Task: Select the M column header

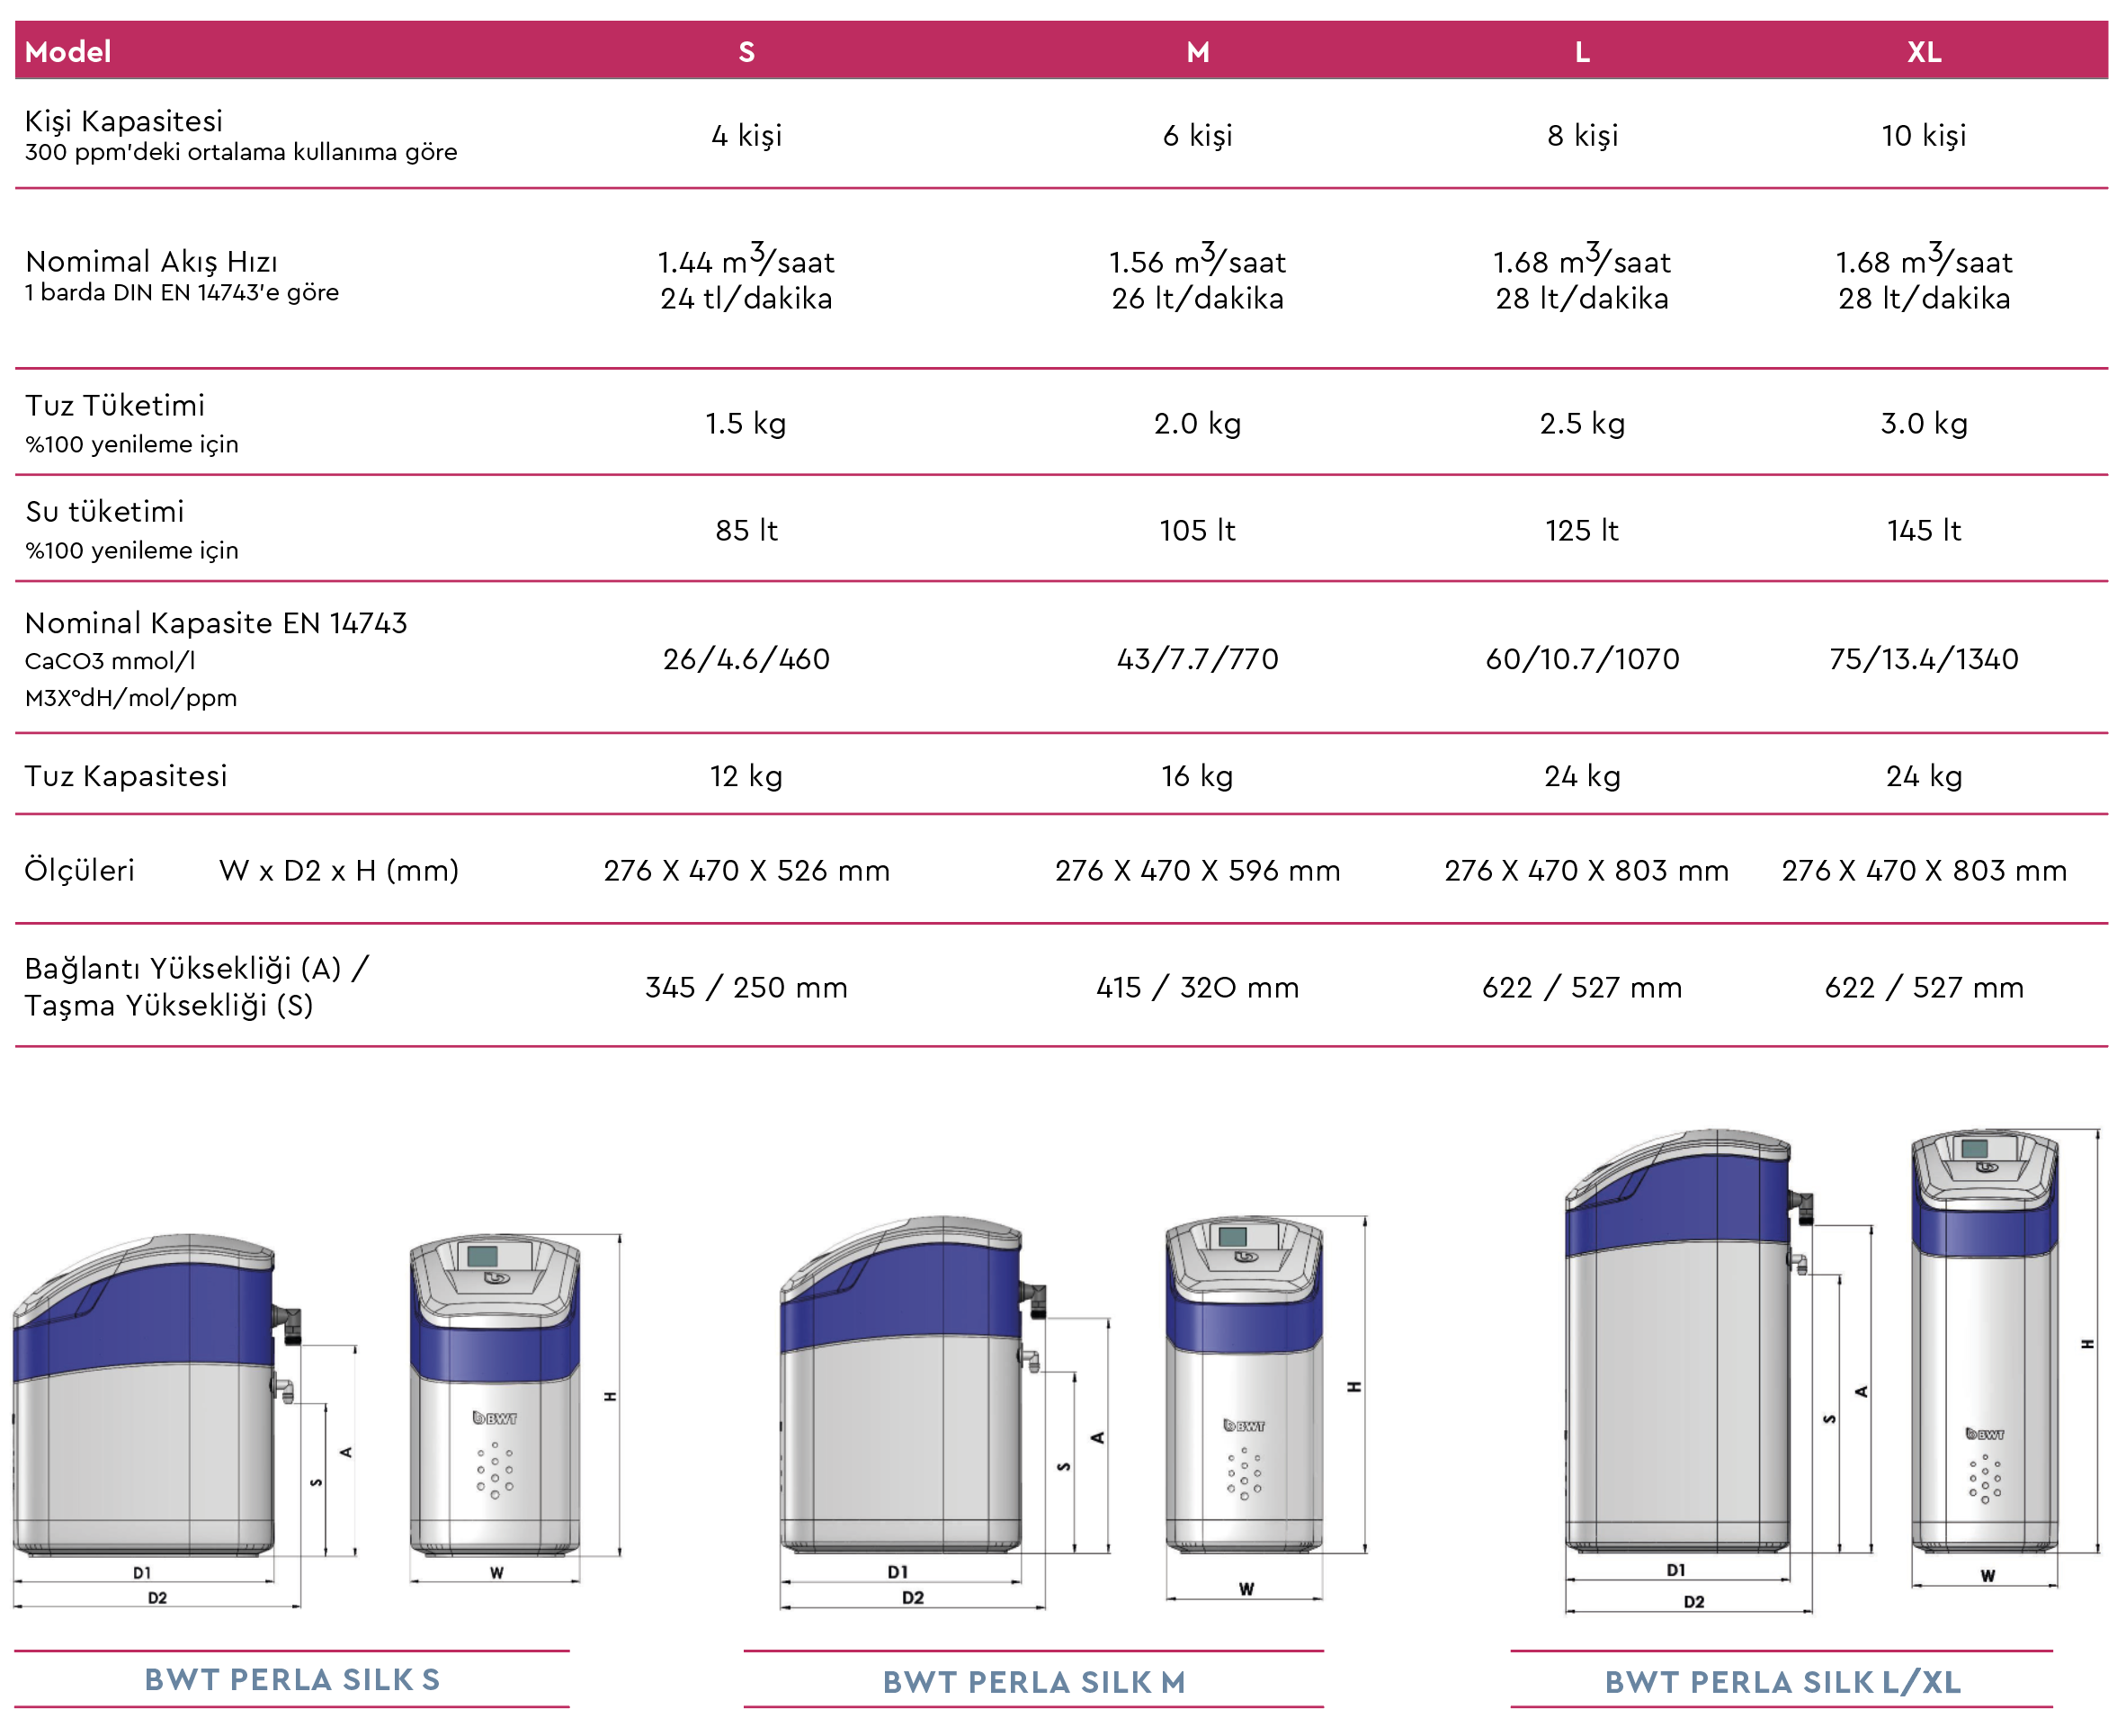Action: (x=1198, y=52)
